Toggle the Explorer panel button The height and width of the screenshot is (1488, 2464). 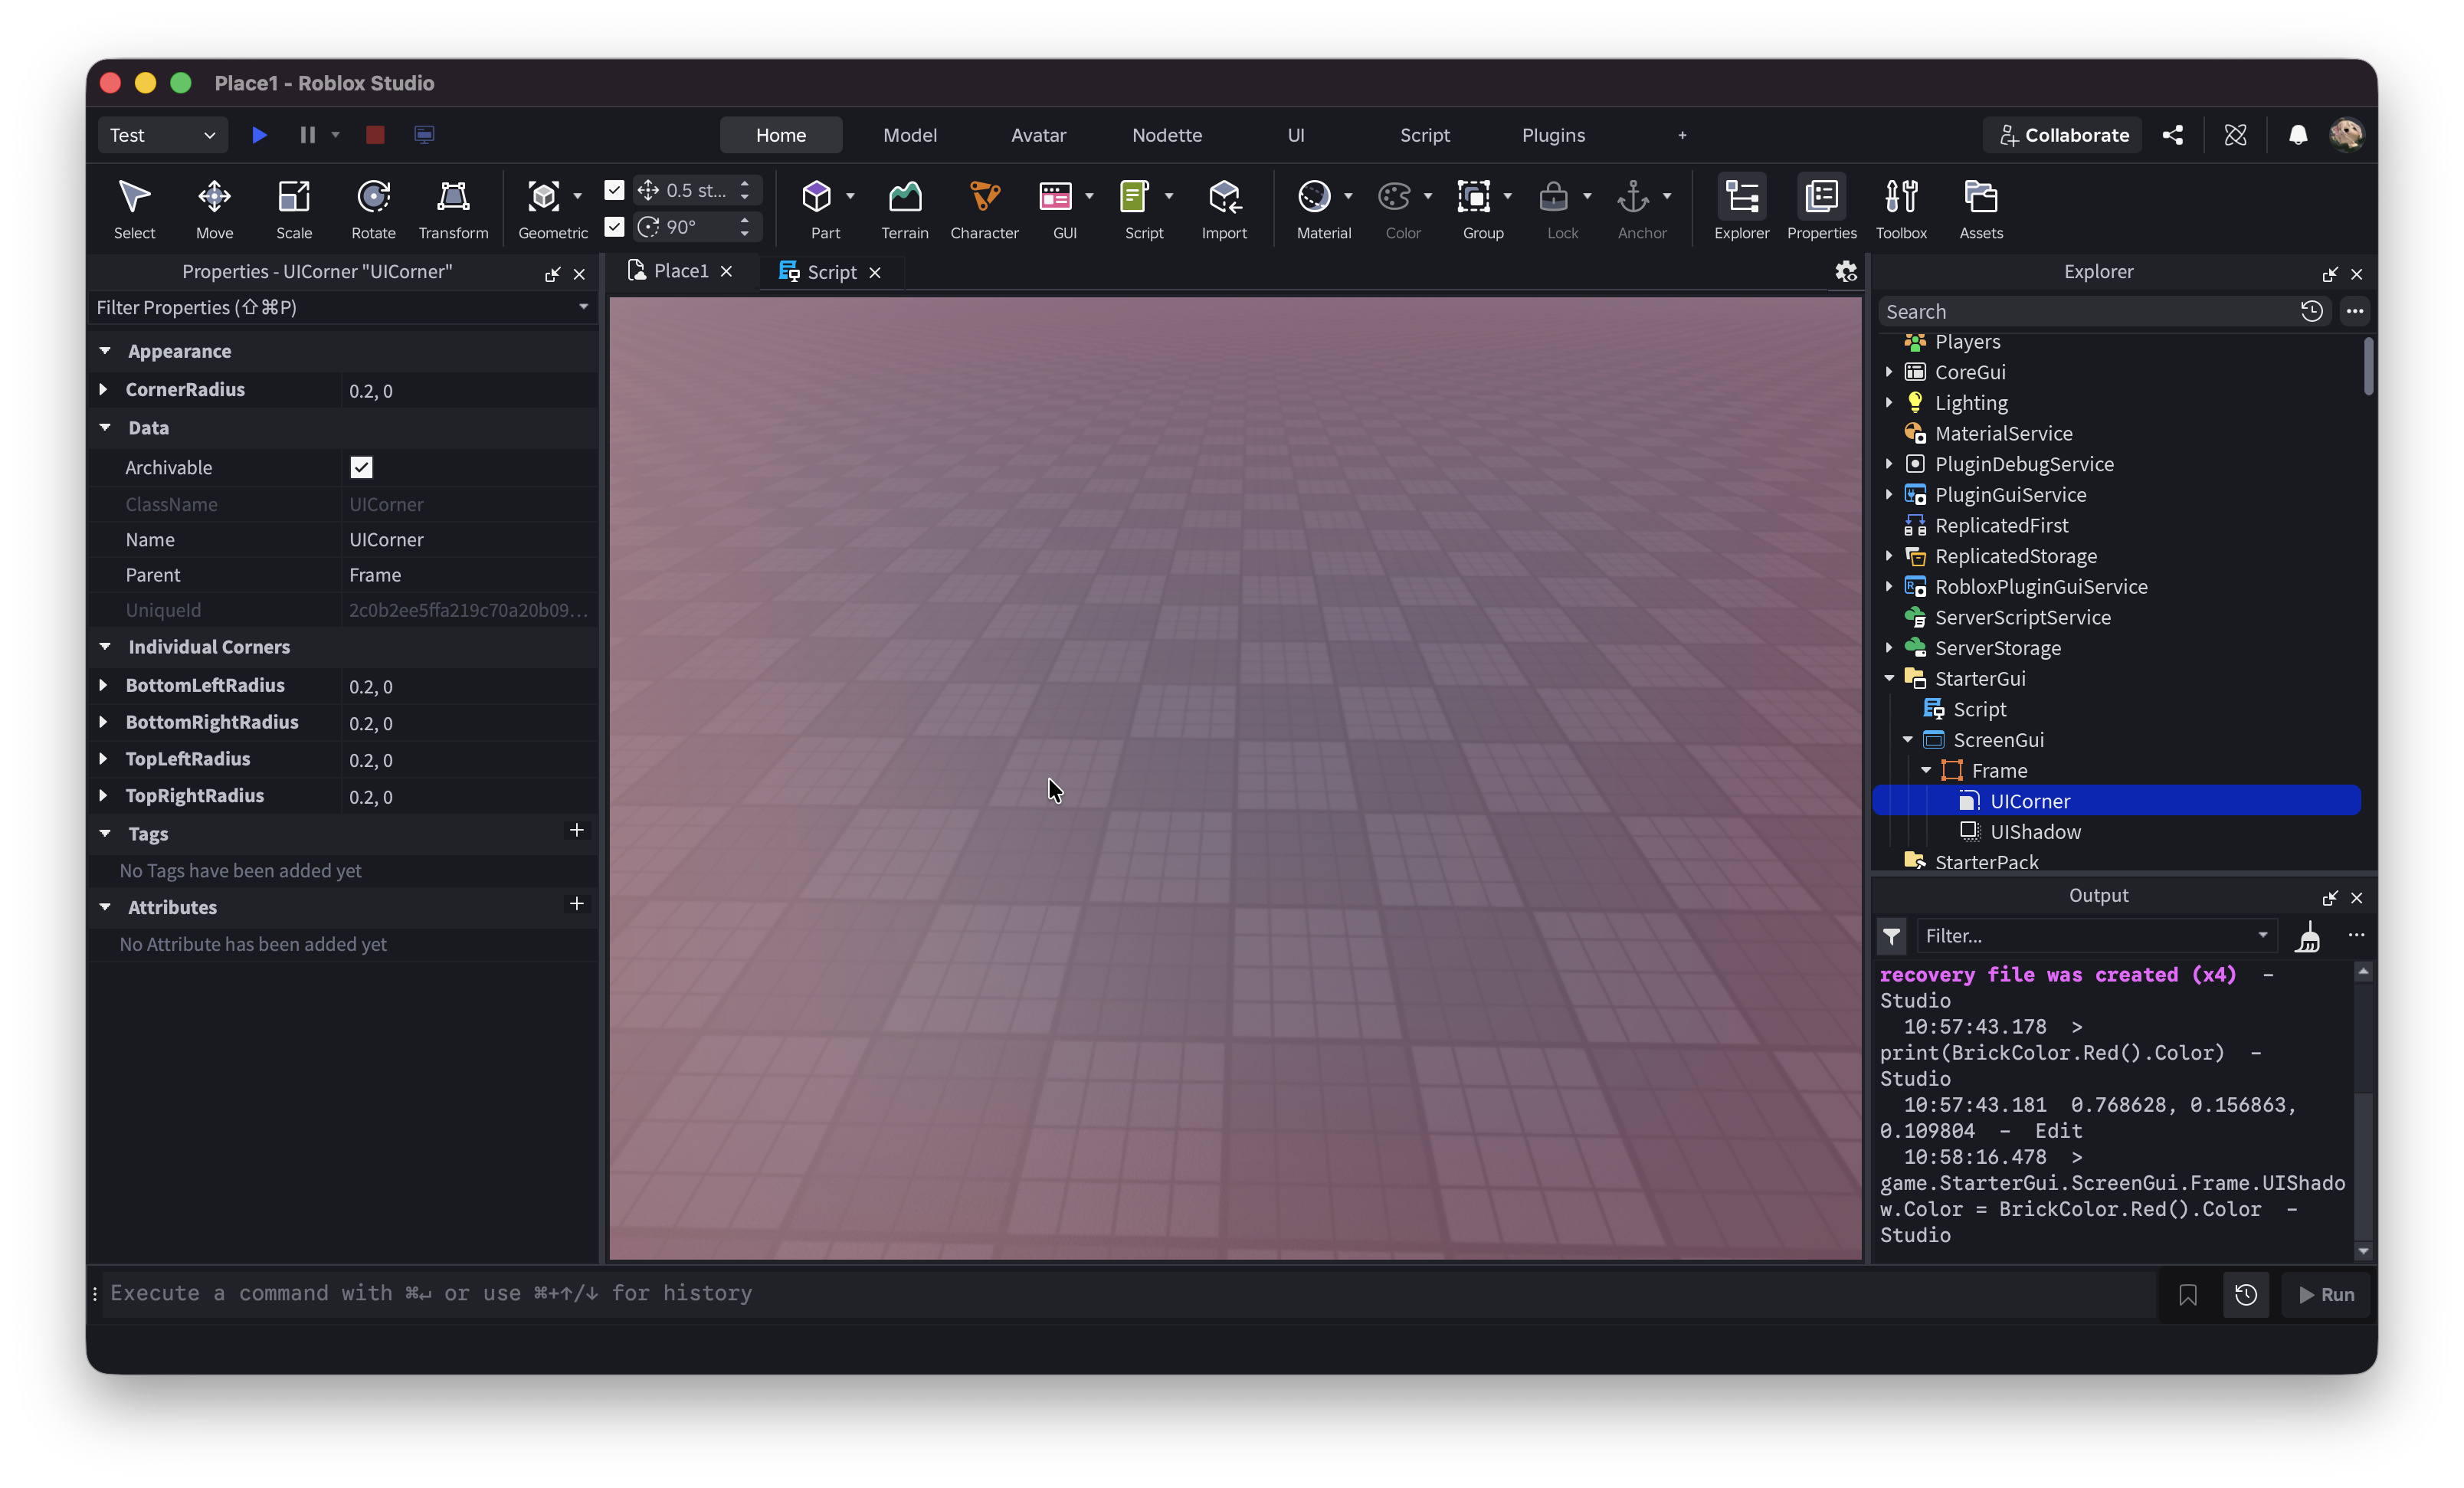click(x=1741, y=209)
